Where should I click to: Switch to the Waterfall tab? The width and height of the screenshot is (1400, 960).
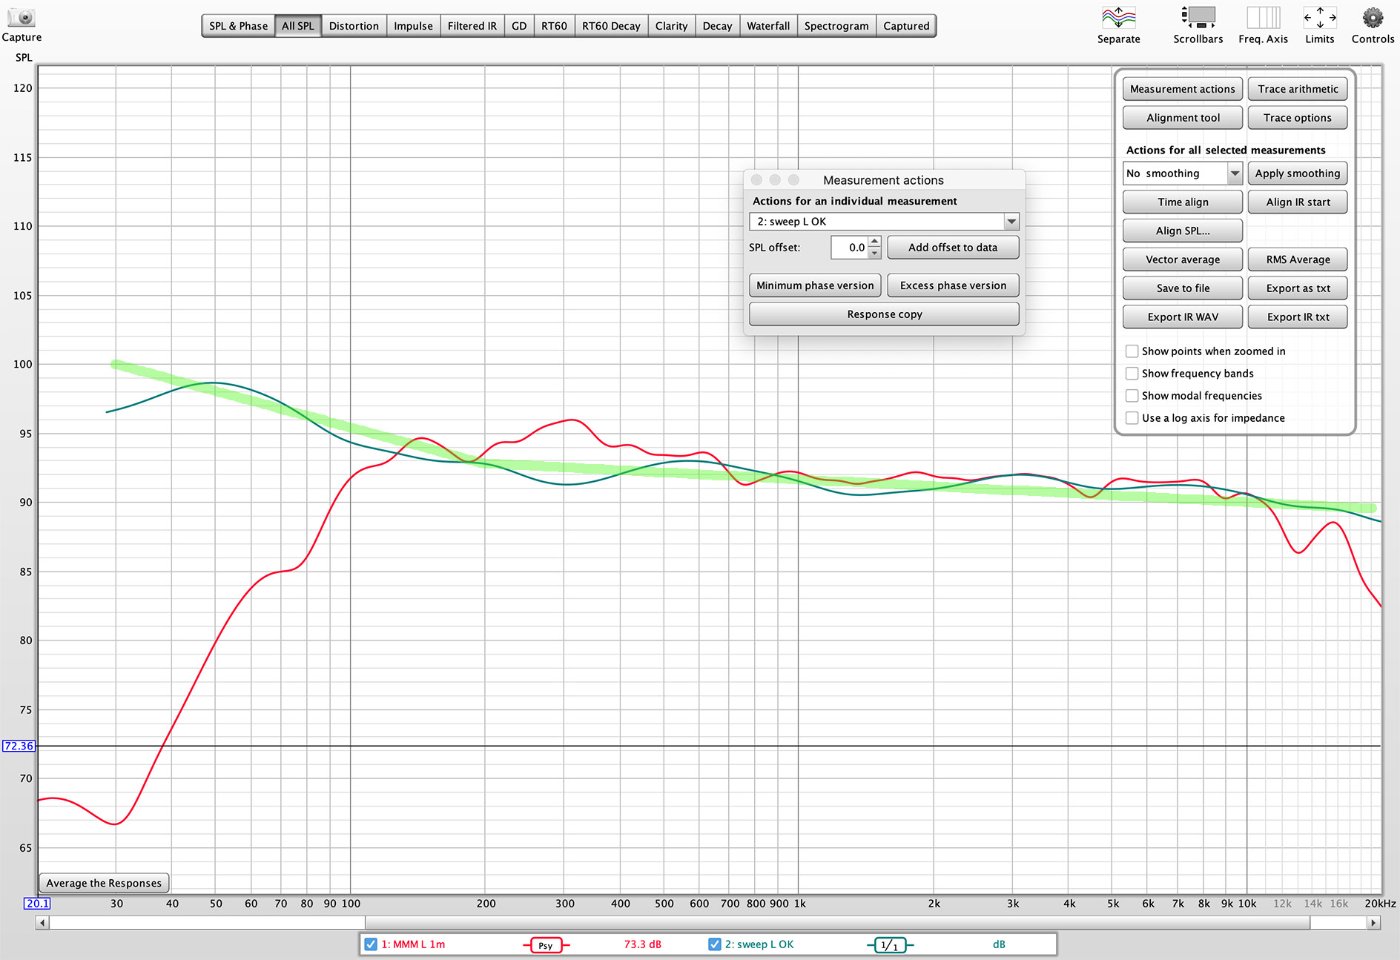767,26
